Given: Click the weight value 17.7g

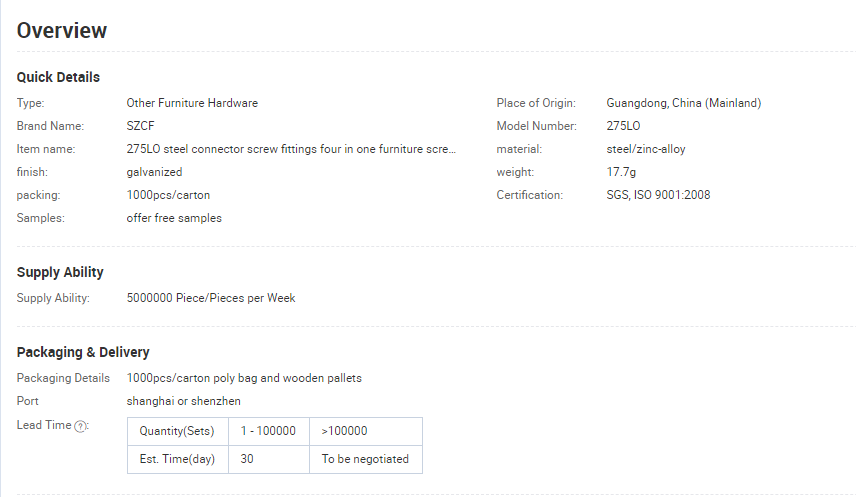Looking at the screenshot, I should (621, 172).
